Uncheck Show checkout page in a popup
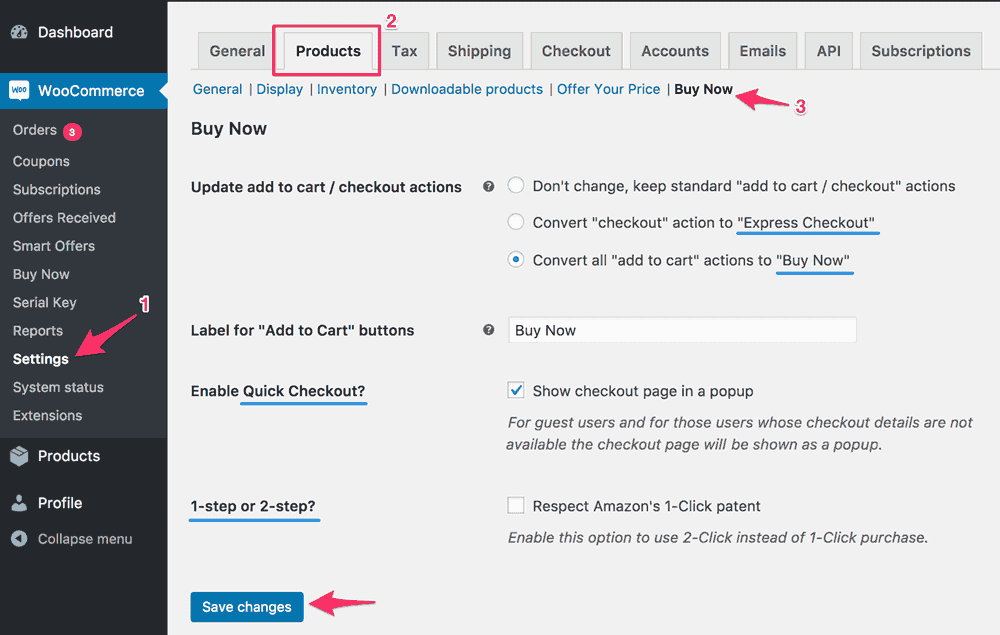 point(516,390)
